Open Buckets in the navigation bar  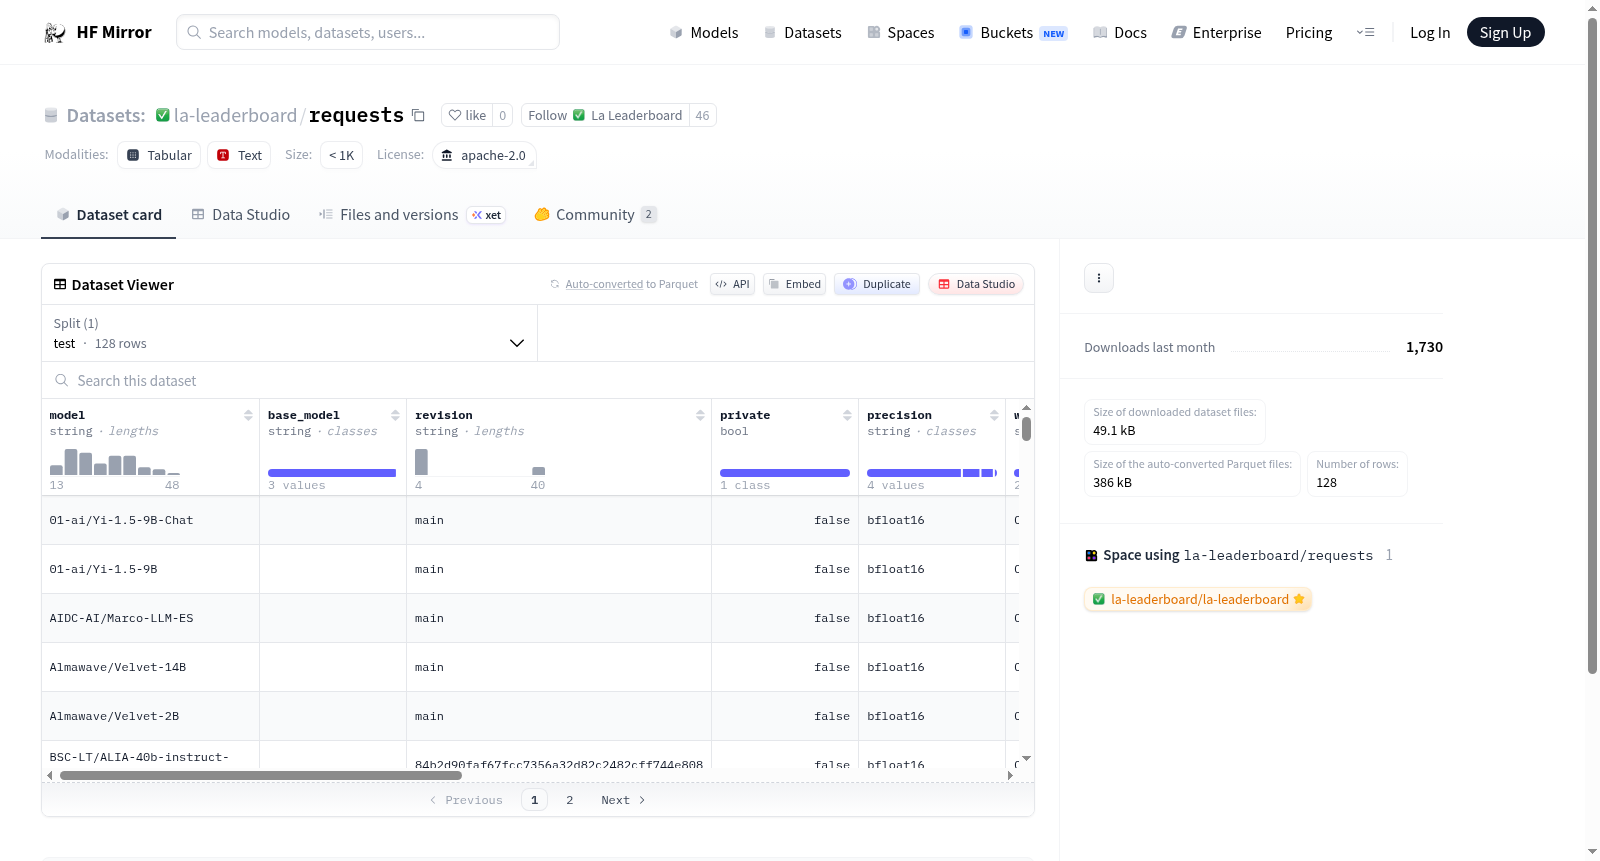point(1014,33)
